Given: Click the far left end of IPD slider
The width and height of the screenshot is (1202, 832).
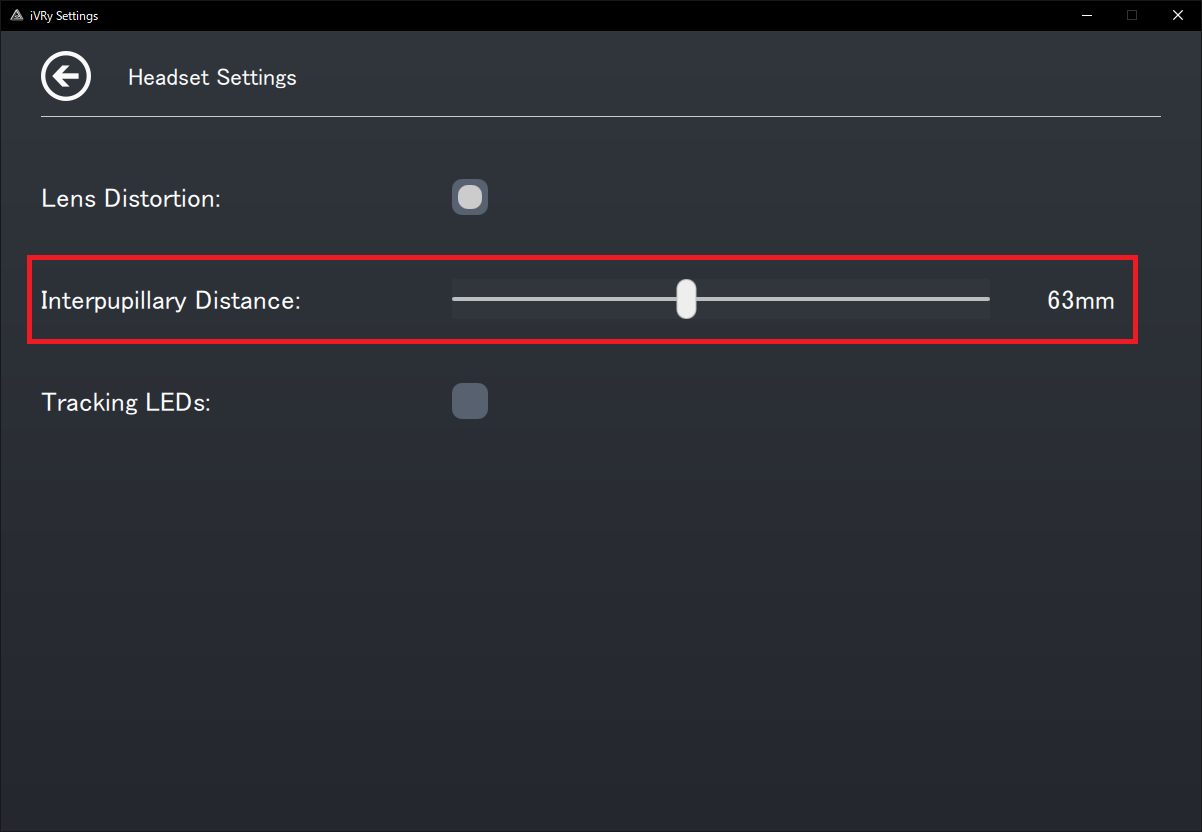Looking at the screenshot, I should [x=455, y=299].
